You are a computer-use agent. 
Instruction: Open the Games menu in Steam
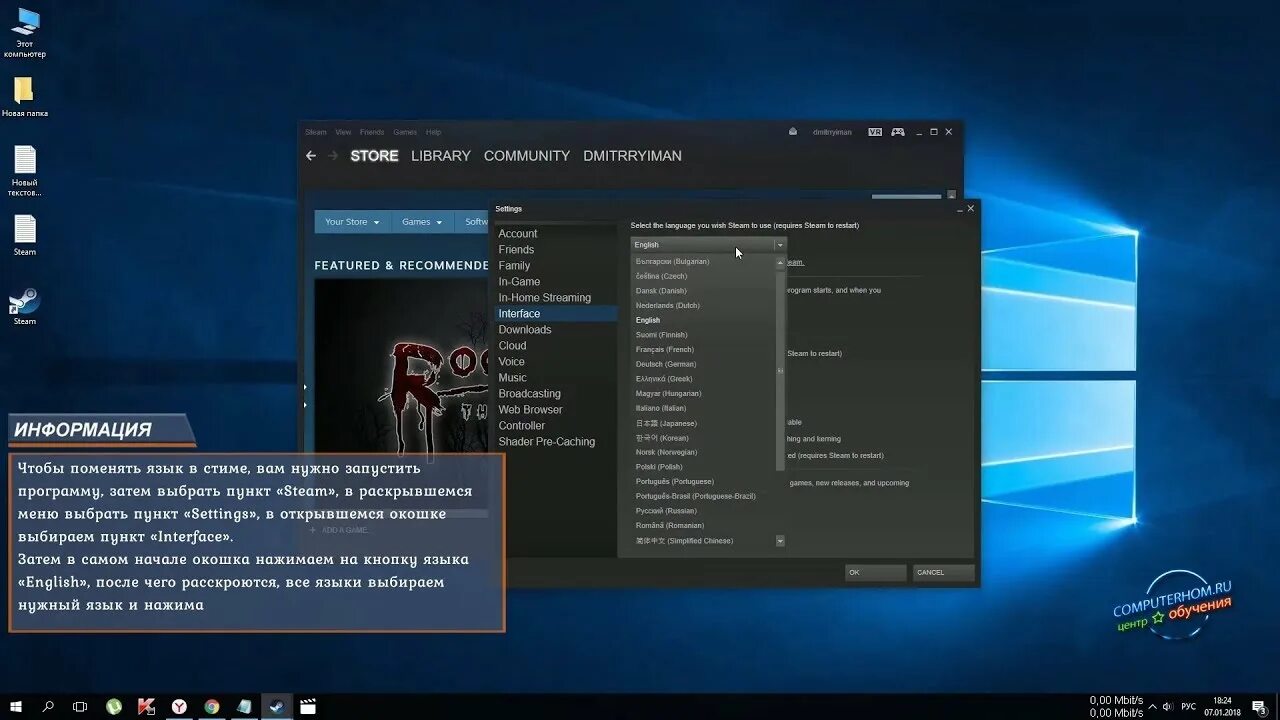[405, 132]
